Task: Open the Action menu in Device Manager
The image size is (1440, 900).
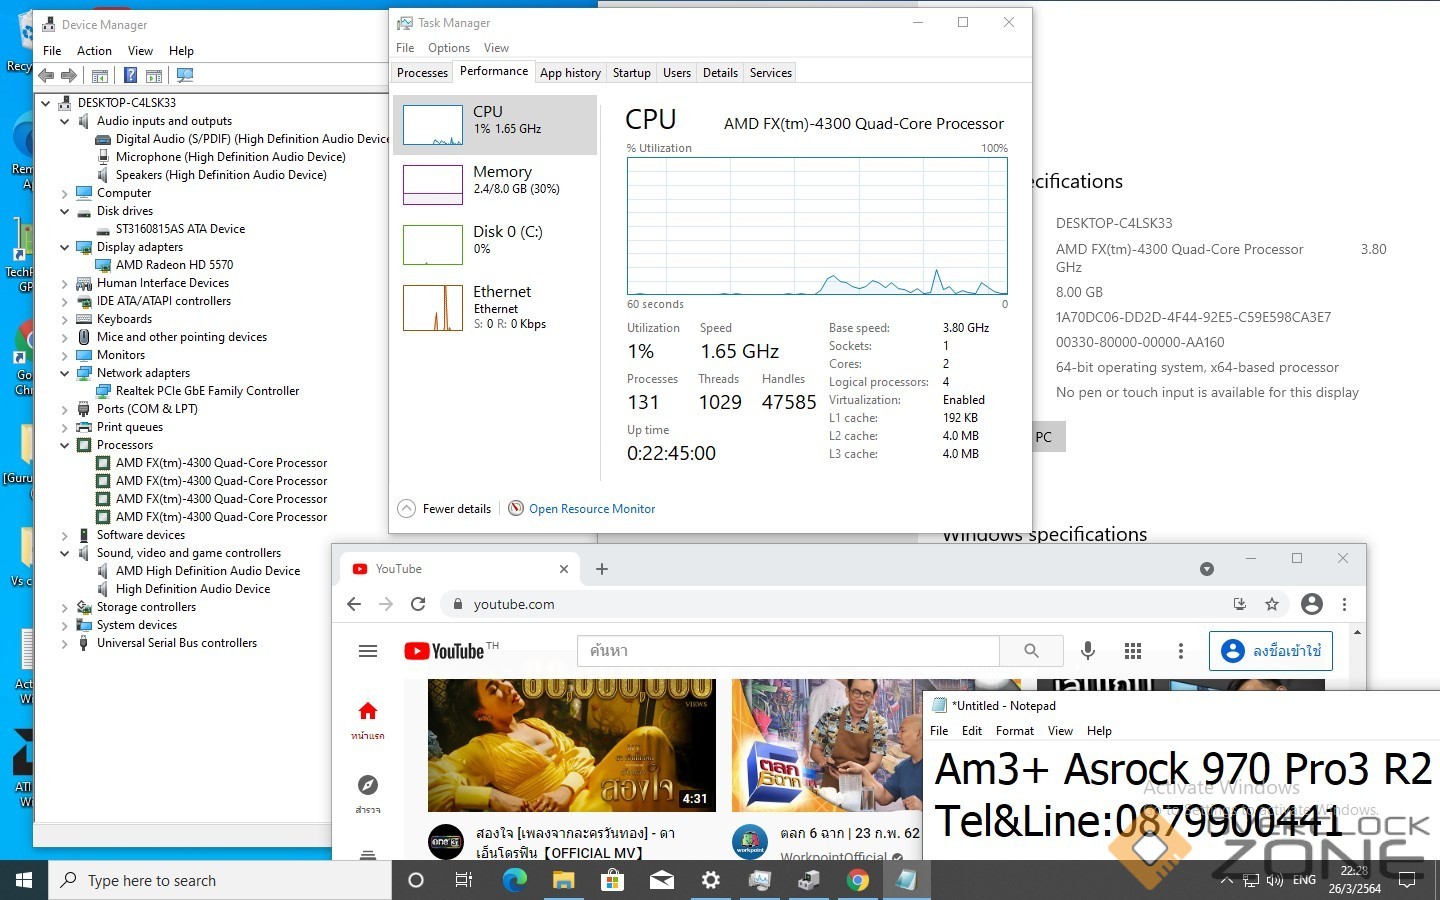Action: (x=94, y=51)
